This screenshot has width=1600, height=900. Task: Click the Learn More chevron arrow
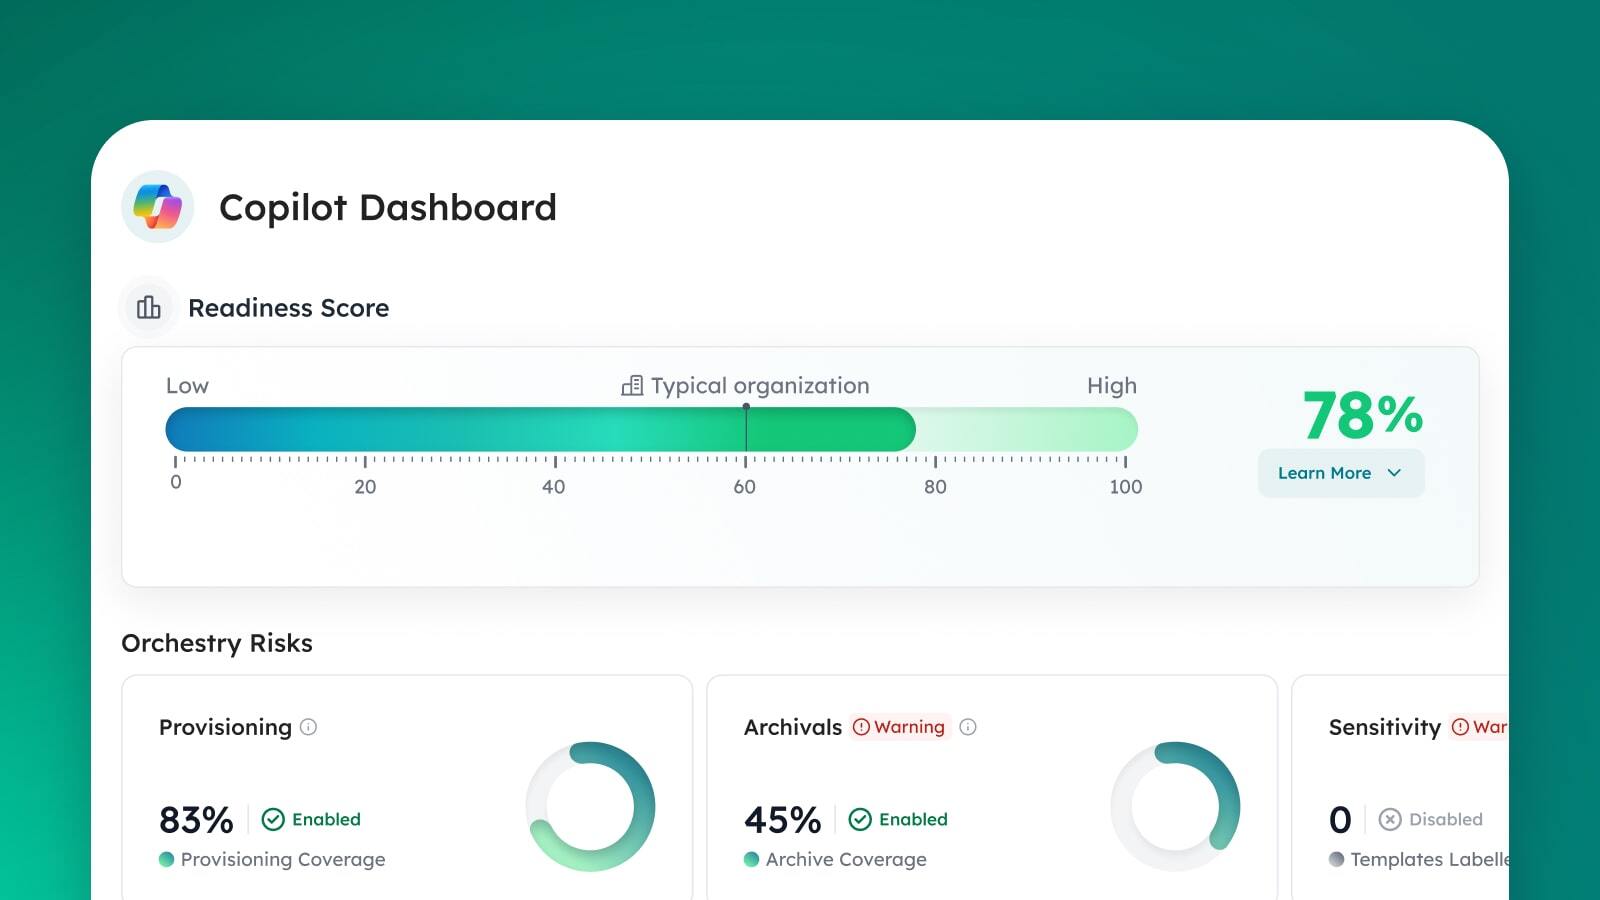click(x=1394, y=473)
